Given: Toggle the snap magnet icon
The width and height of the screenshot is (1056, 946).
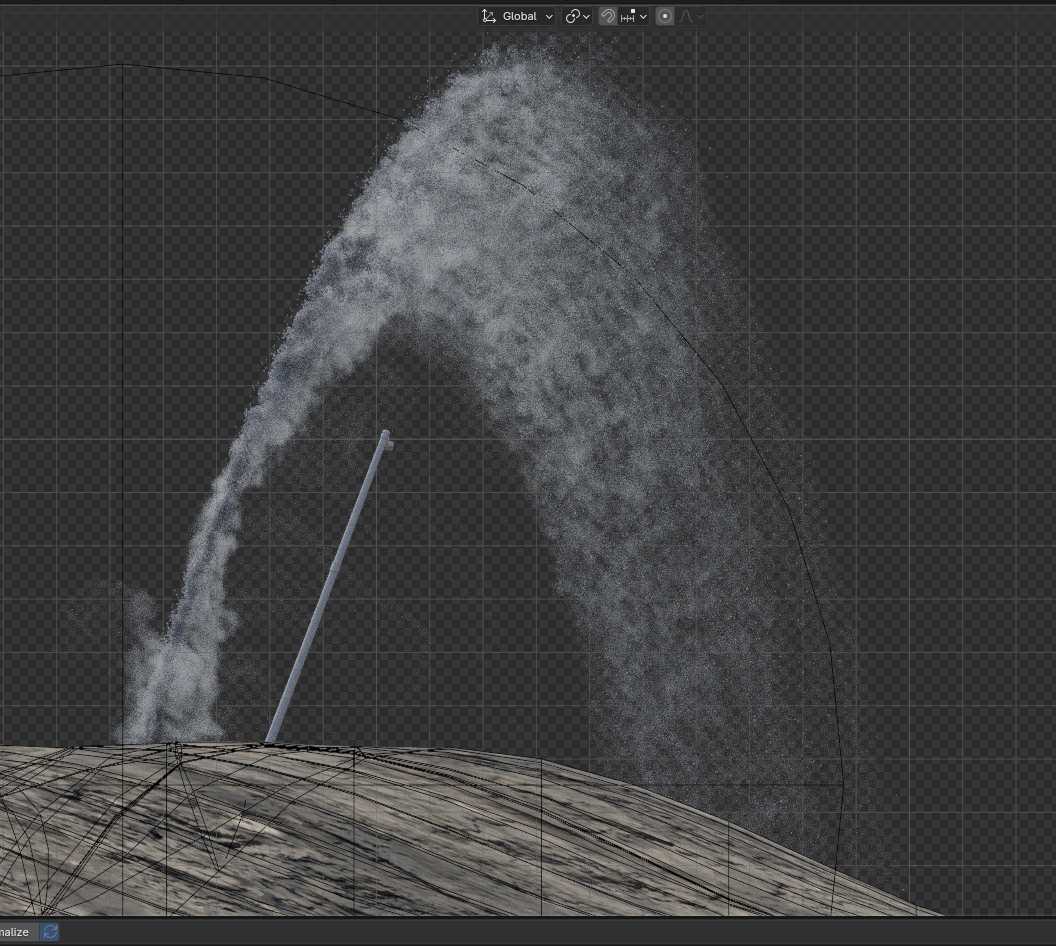Looking at the screenshot, I should (607, 16).
